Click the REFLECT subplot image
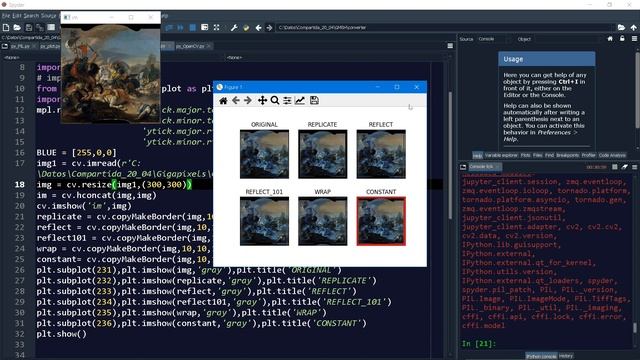The width and height of the screenshot is (640, 360). 381,154
